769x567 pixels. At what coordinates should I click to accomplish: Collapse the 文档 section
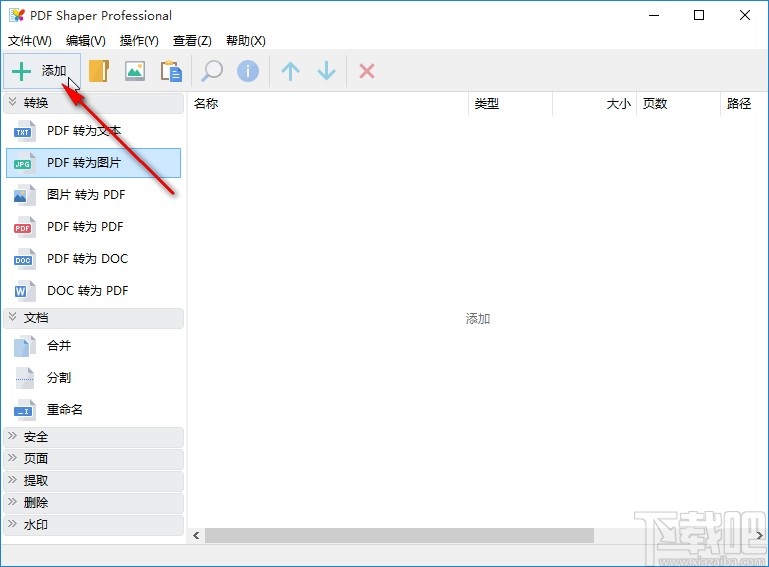[94, 318]
